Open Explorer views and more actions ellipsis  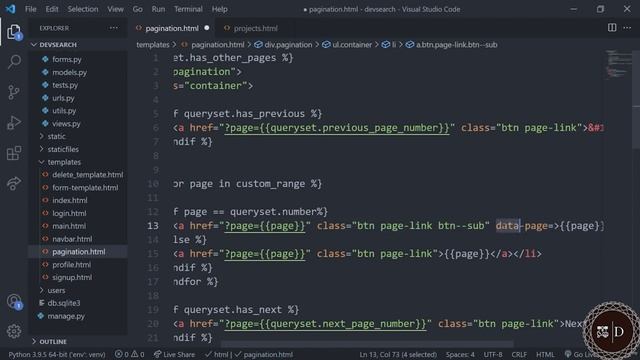(x=113, y=28)
